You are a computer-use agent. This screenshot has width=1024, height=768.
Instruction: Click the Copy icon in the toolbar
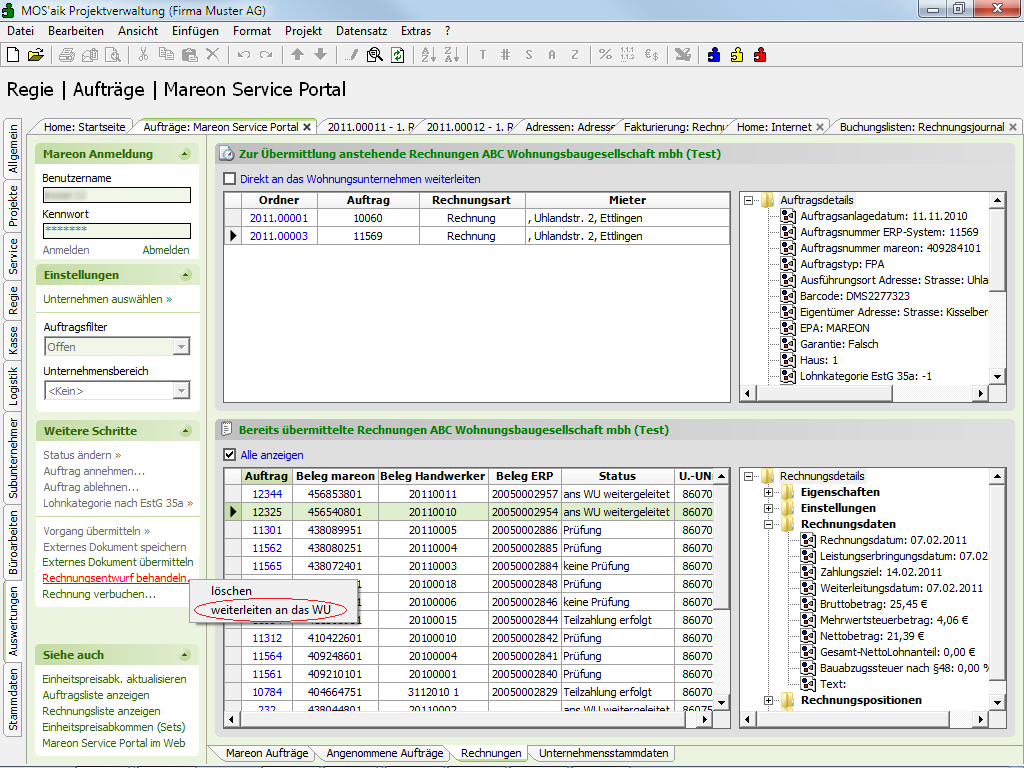pos(167,56)
